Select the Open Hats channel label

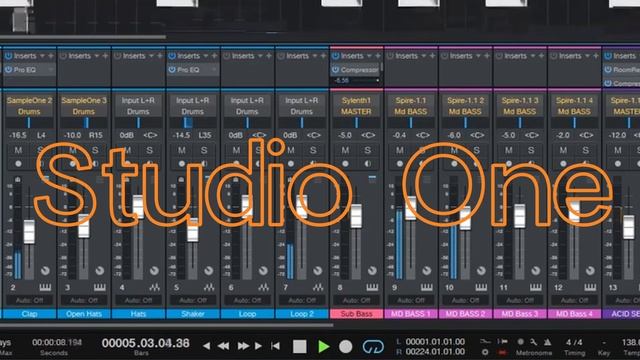(84, 314)
